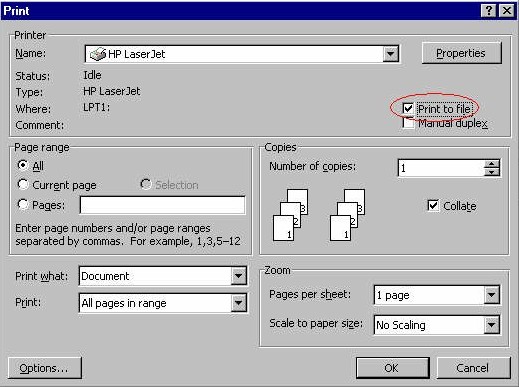Select the Pages radio button

23,204
